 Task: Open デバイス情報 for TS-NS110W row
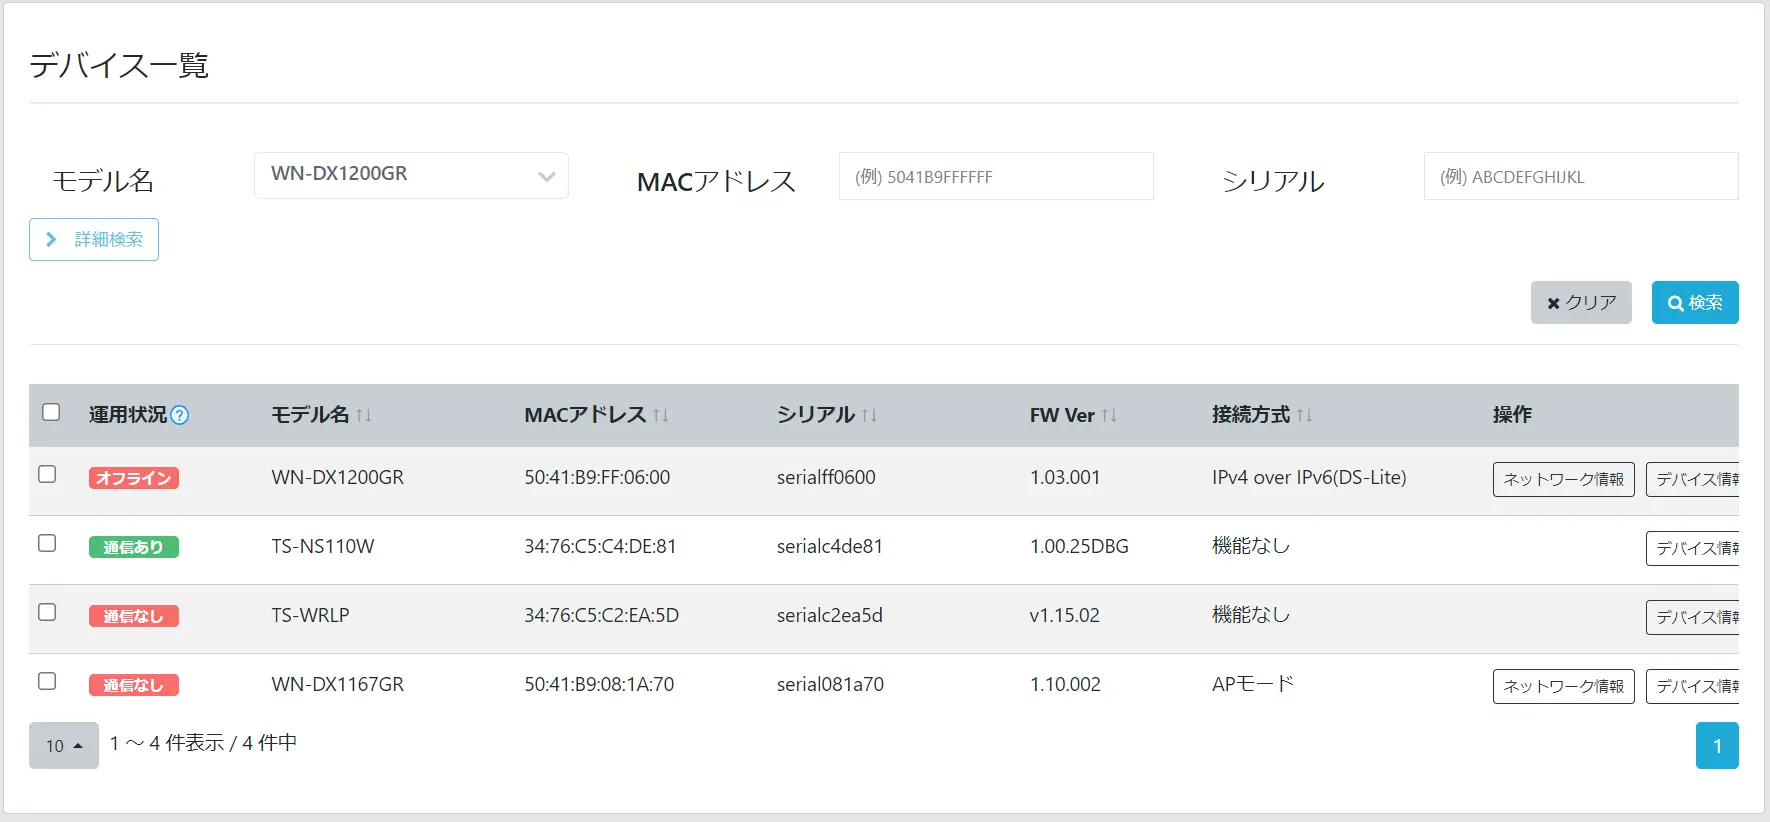tap(1693, 548)
